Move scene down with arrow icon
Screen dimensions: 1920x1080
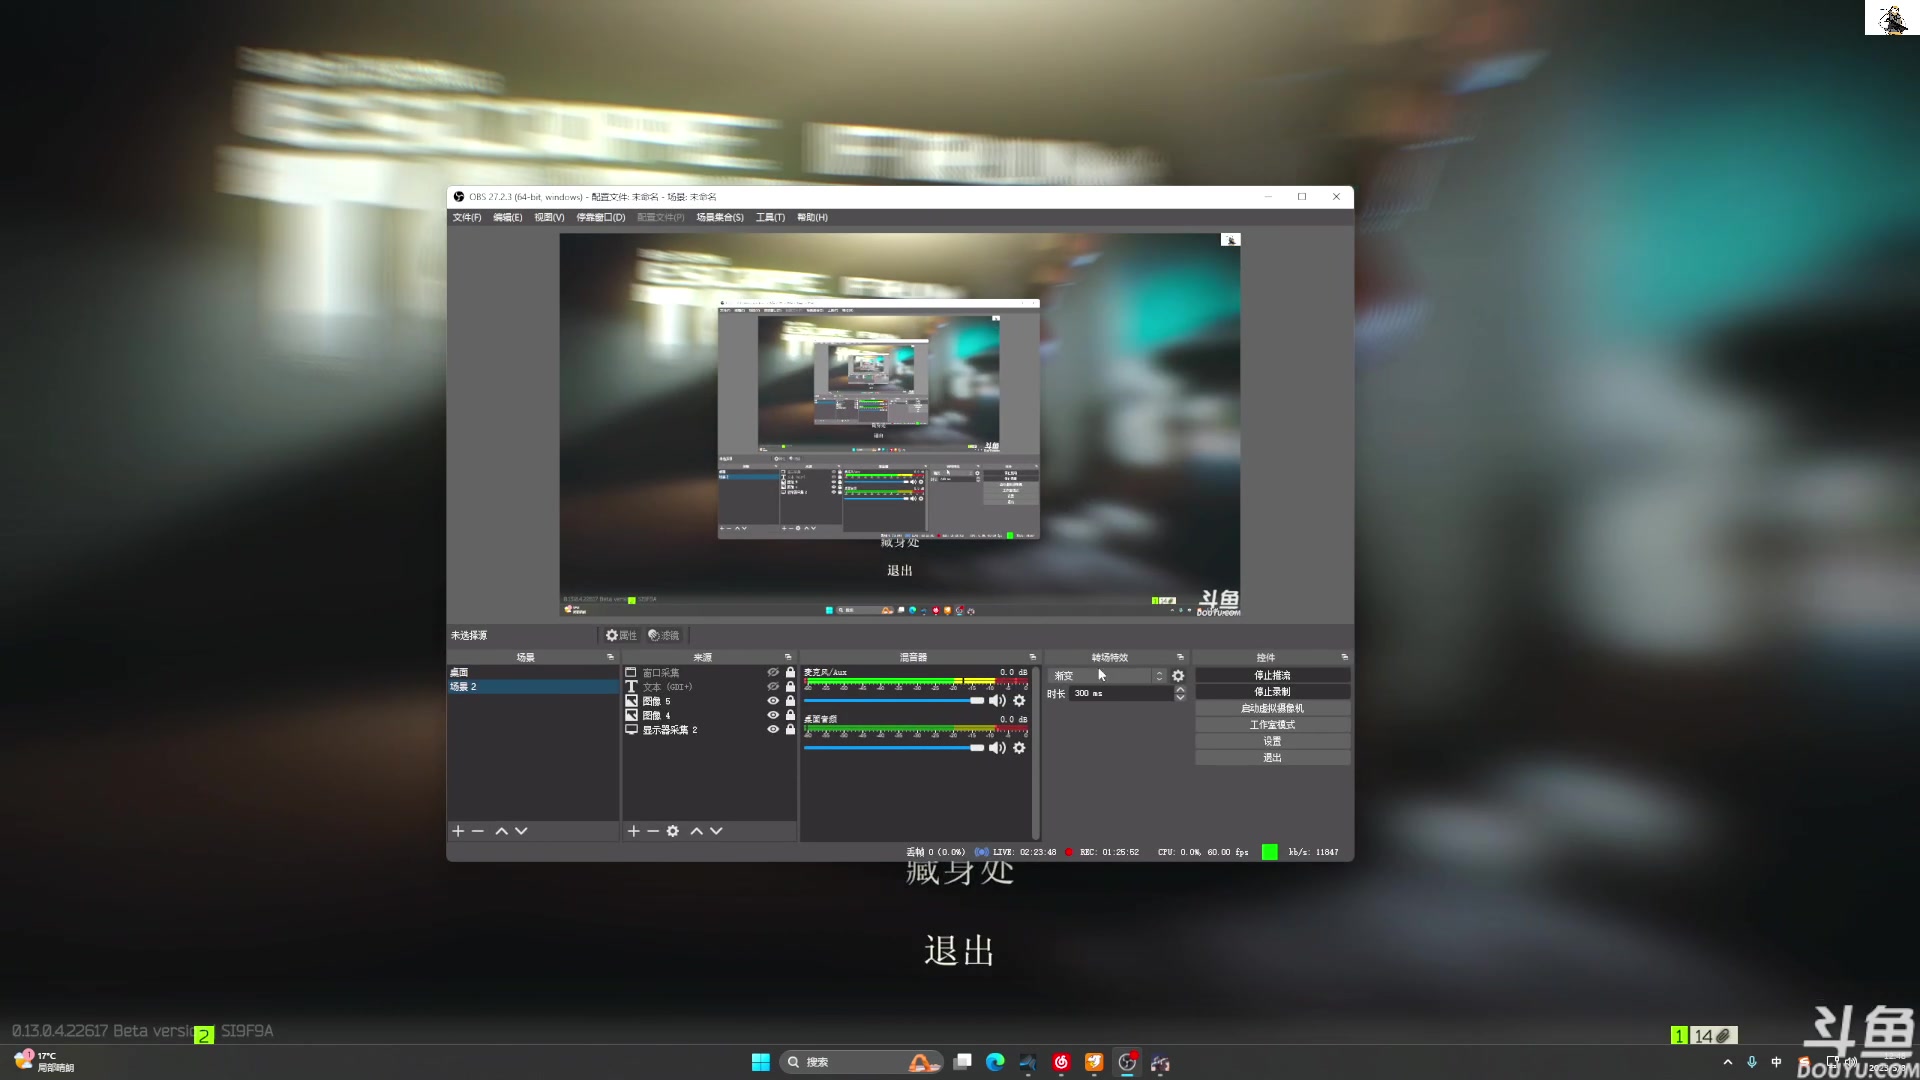click(x=521, y=831)
